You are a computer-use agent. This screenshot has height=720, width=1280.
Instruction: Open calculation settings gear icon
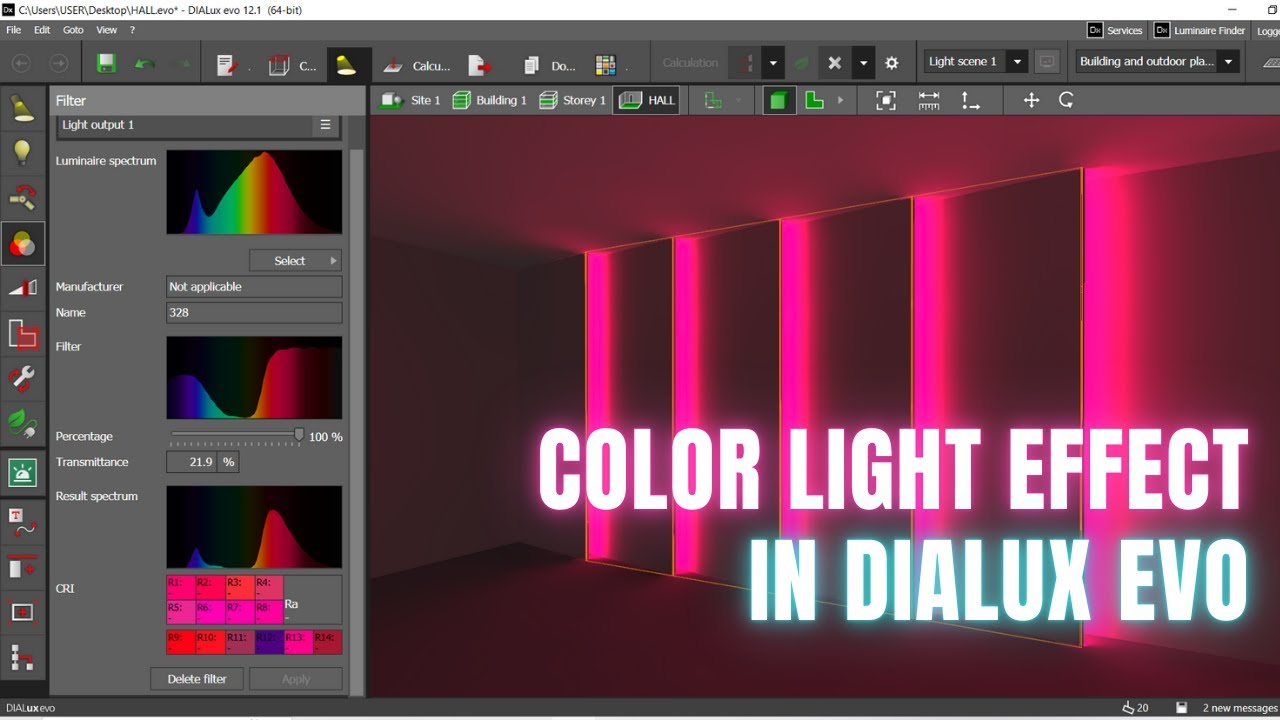coord(892,63)
